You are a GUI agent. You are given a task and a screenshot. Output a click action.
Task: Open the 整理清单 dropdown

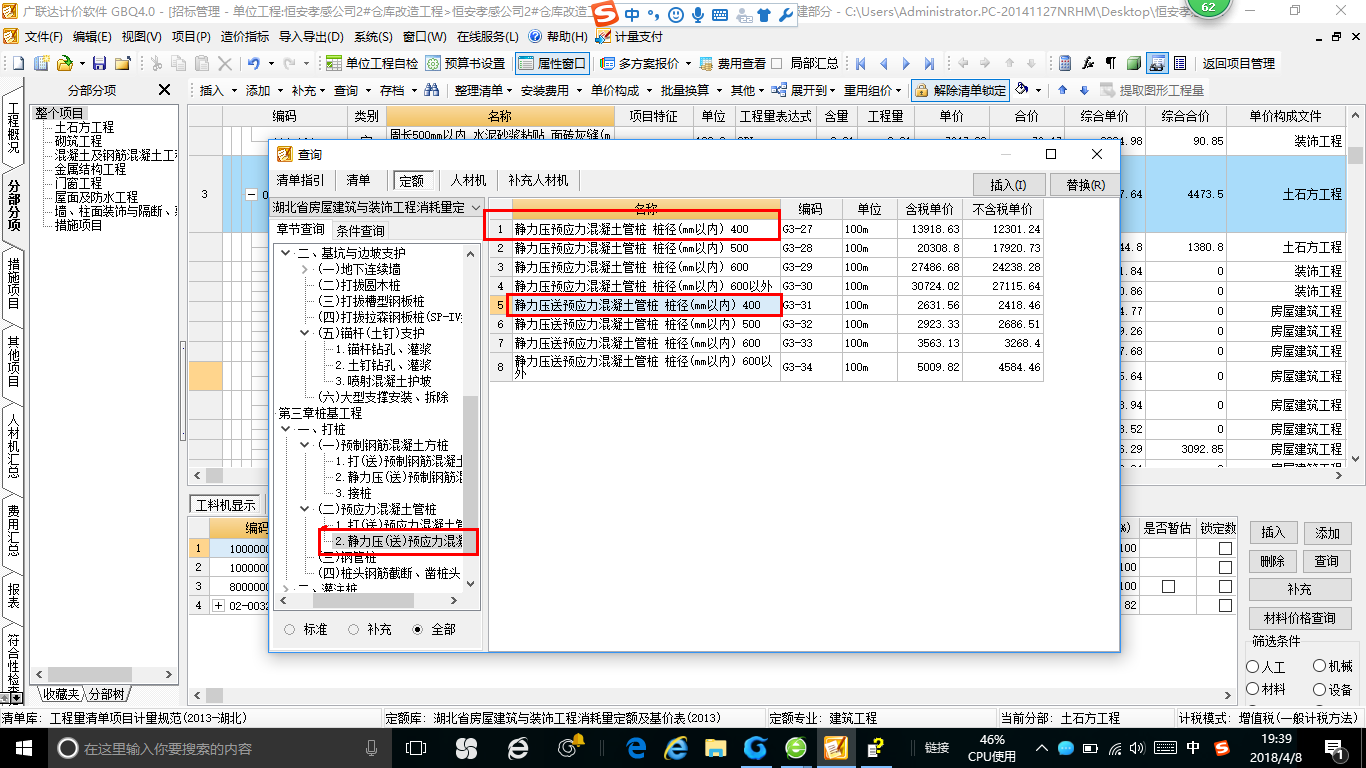point(484,90)
